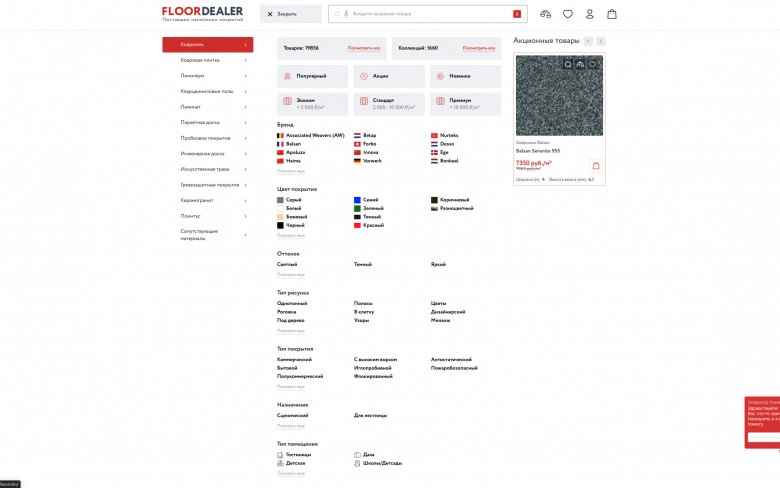Select the Школы/Детсады room type
Viewport: 780px width, 488px height.
pos(378,463)
